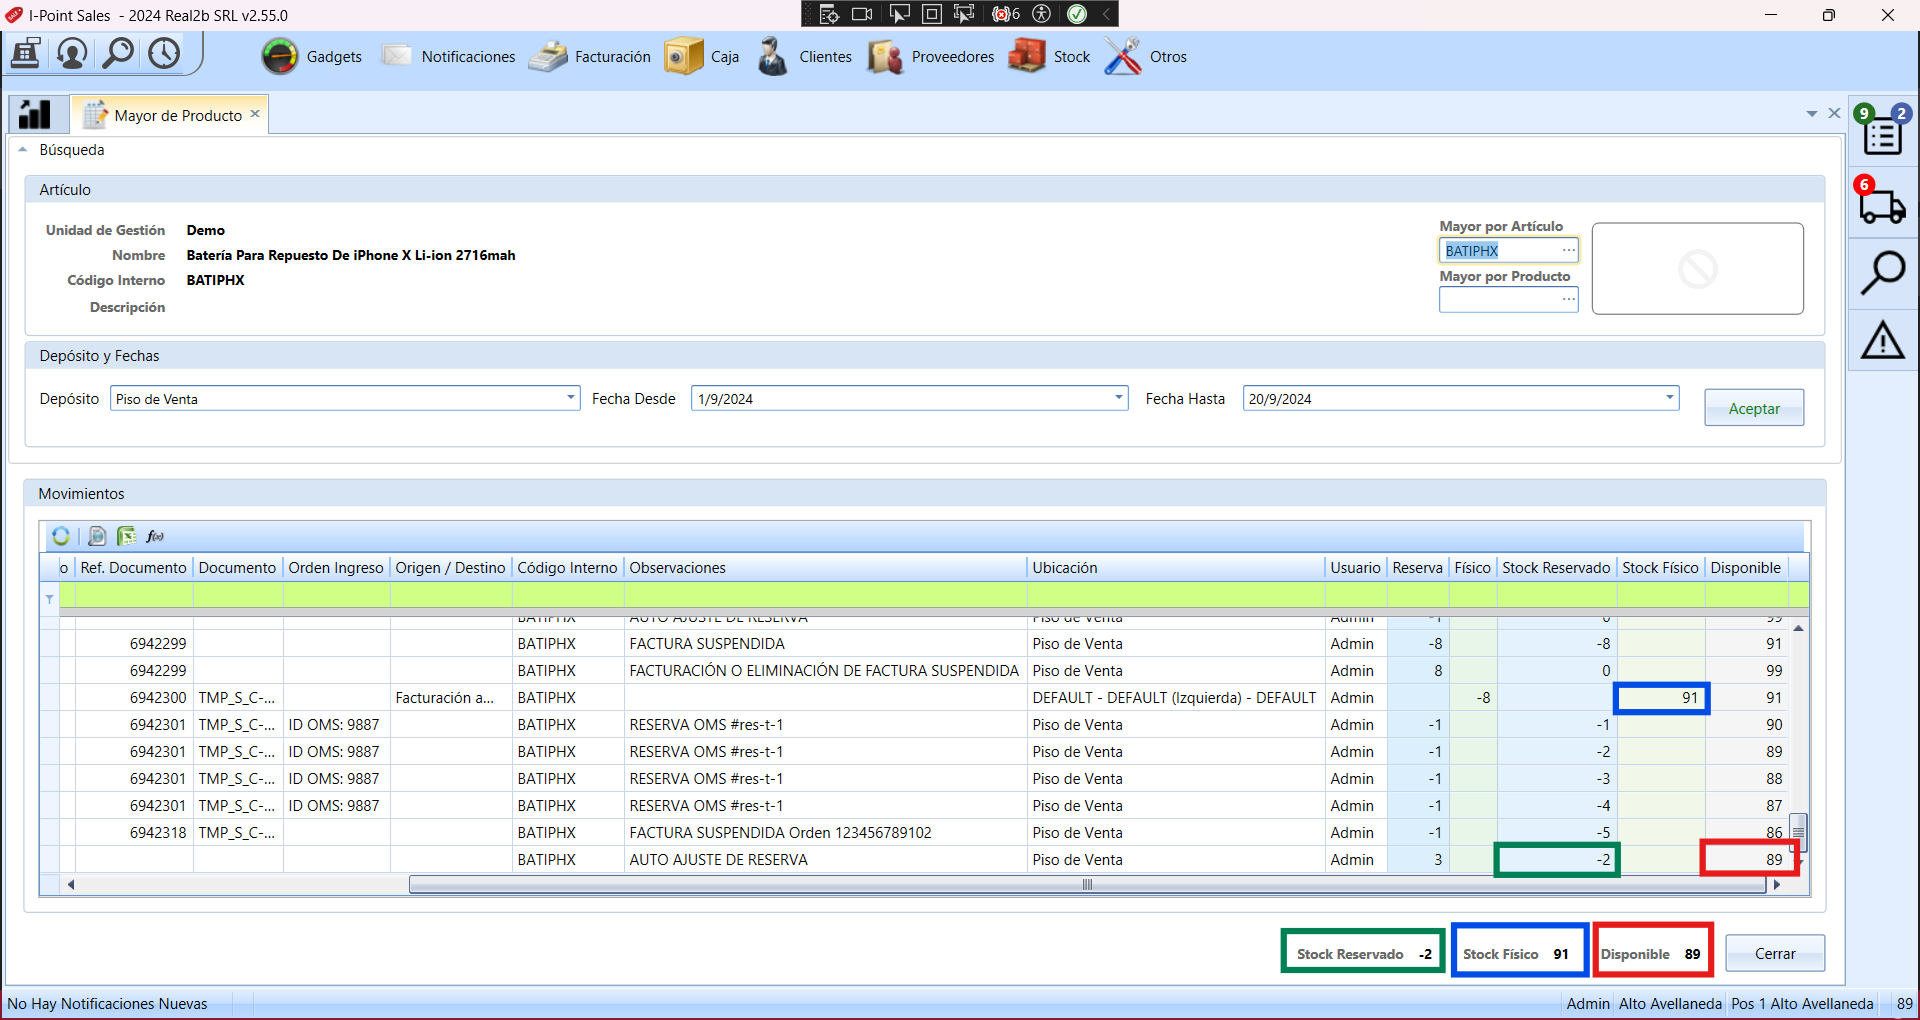1920x1020 pixels.
Task: Click the grid filter row funnel icon
Action: [x=49, y=598]
